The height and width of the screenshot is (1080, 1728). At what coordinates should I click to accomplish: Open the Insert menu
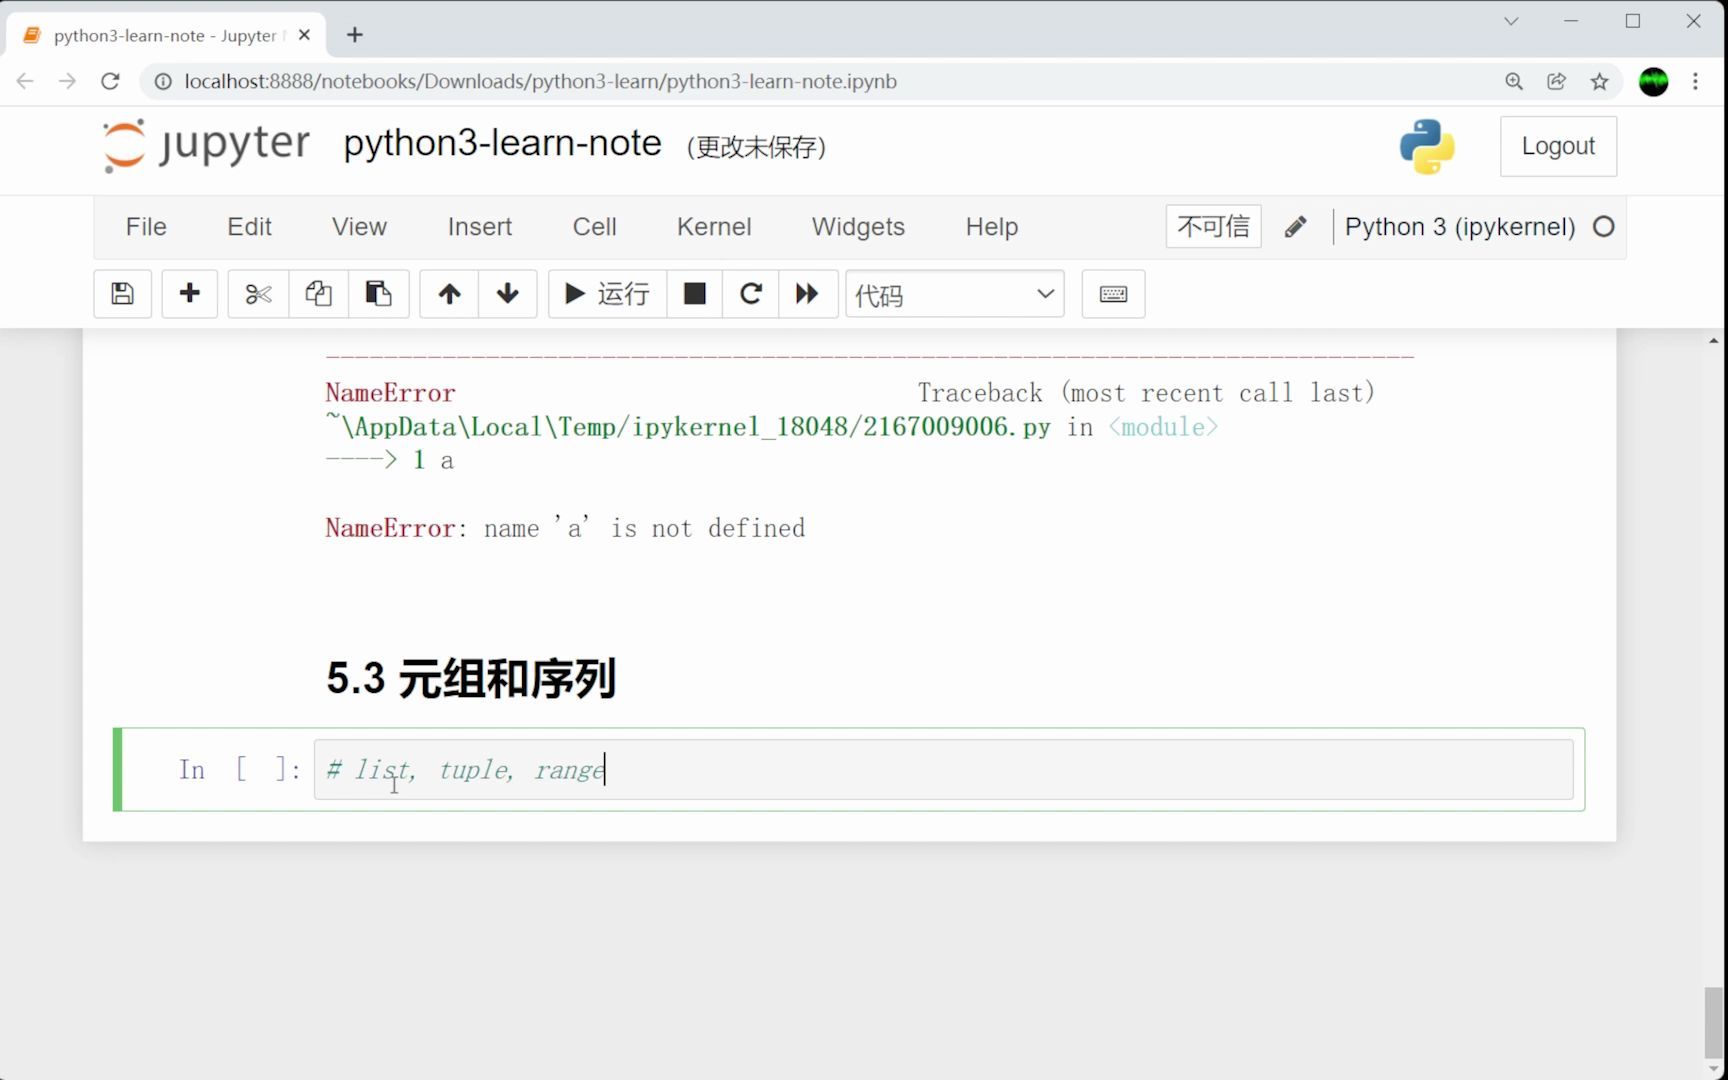tap(480, 227)
